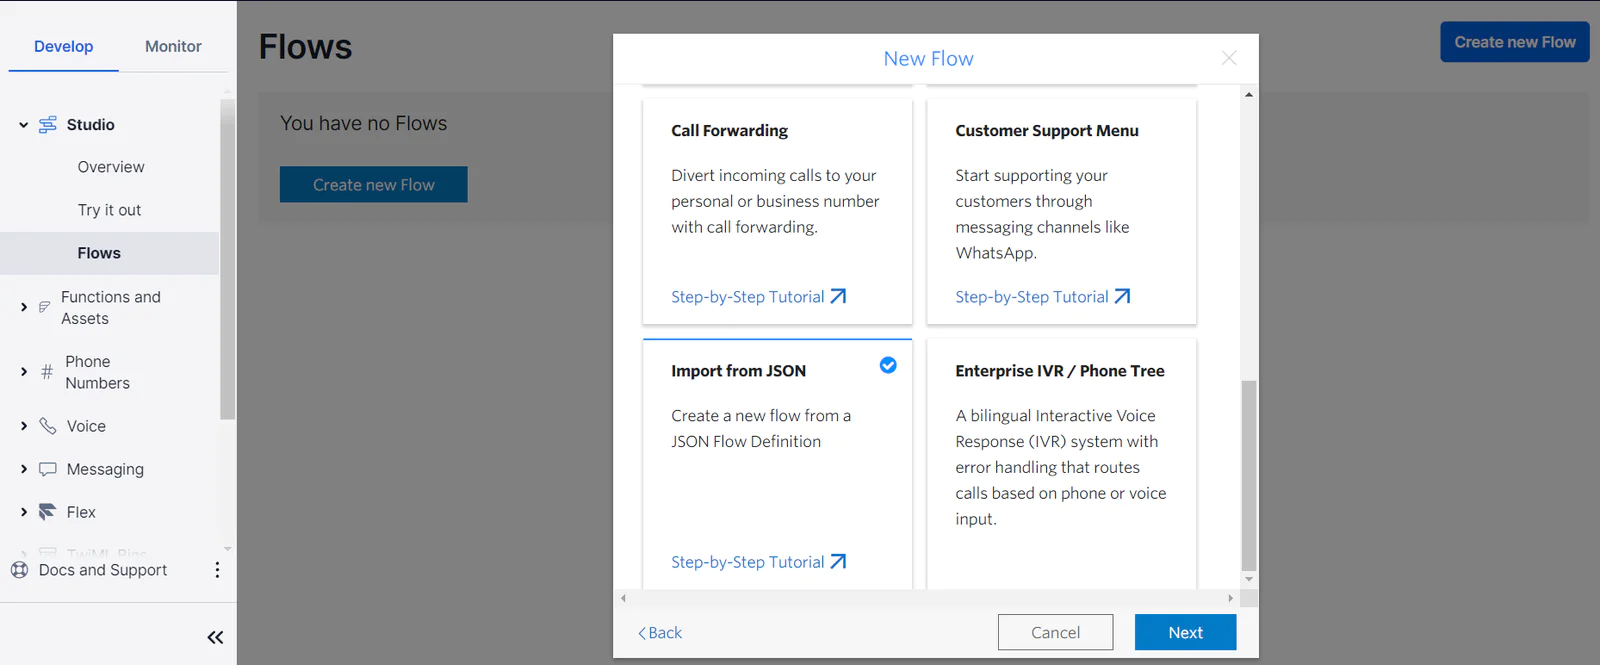
Task: Click the Voice phone icon
Action: point(47,426)
